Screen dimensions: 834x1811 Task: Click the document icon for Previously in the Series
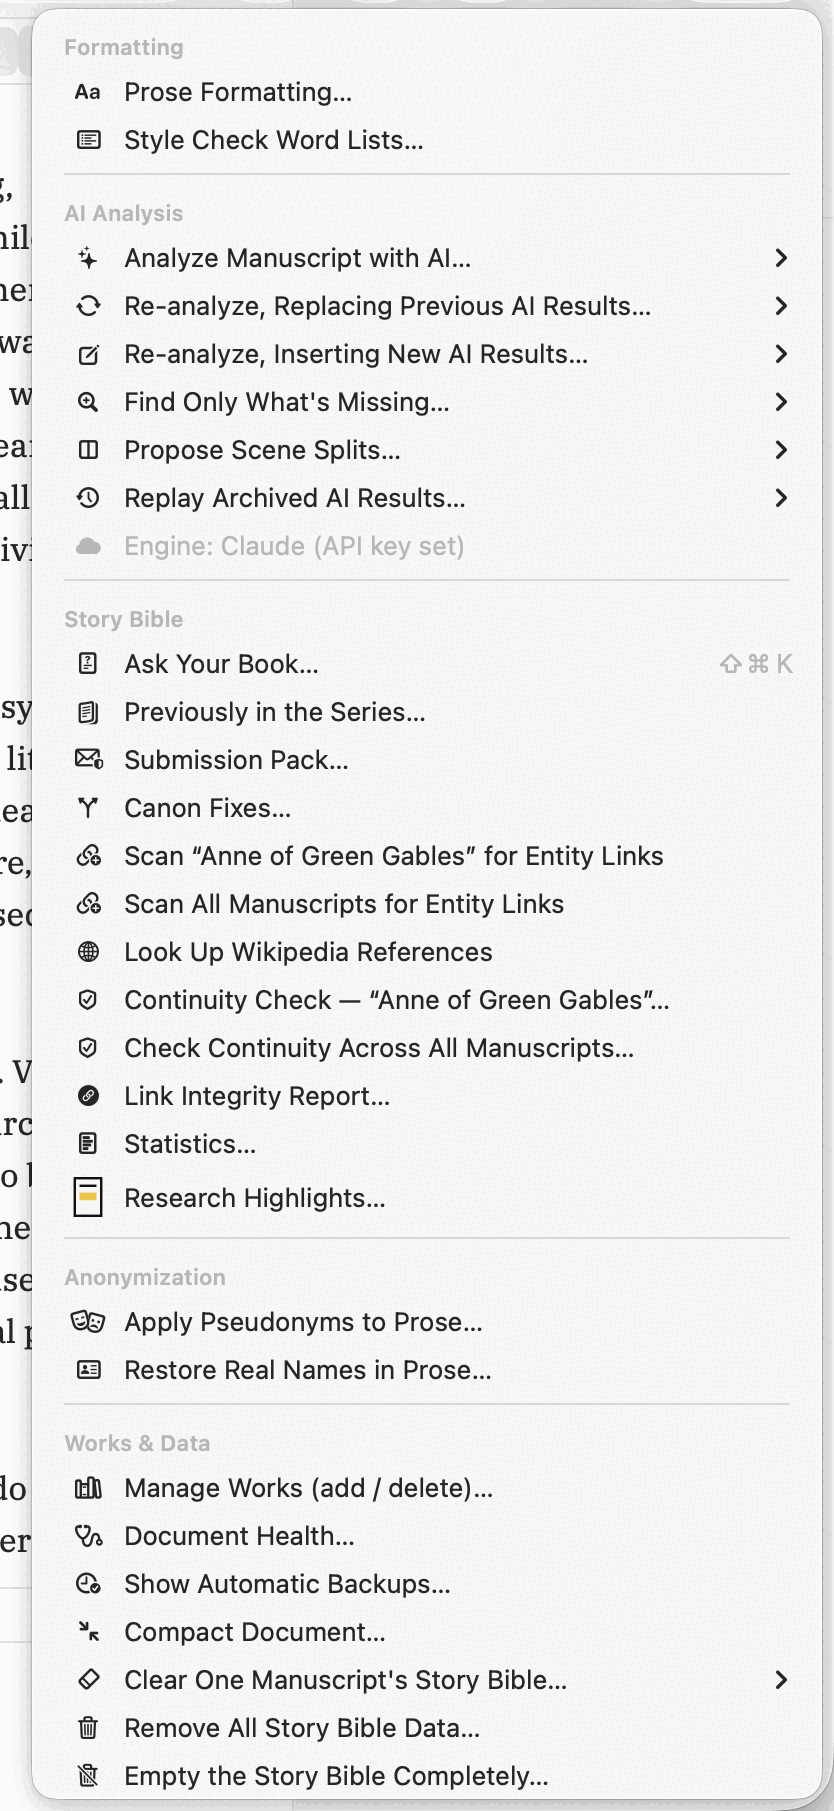[x=88, y=712]
